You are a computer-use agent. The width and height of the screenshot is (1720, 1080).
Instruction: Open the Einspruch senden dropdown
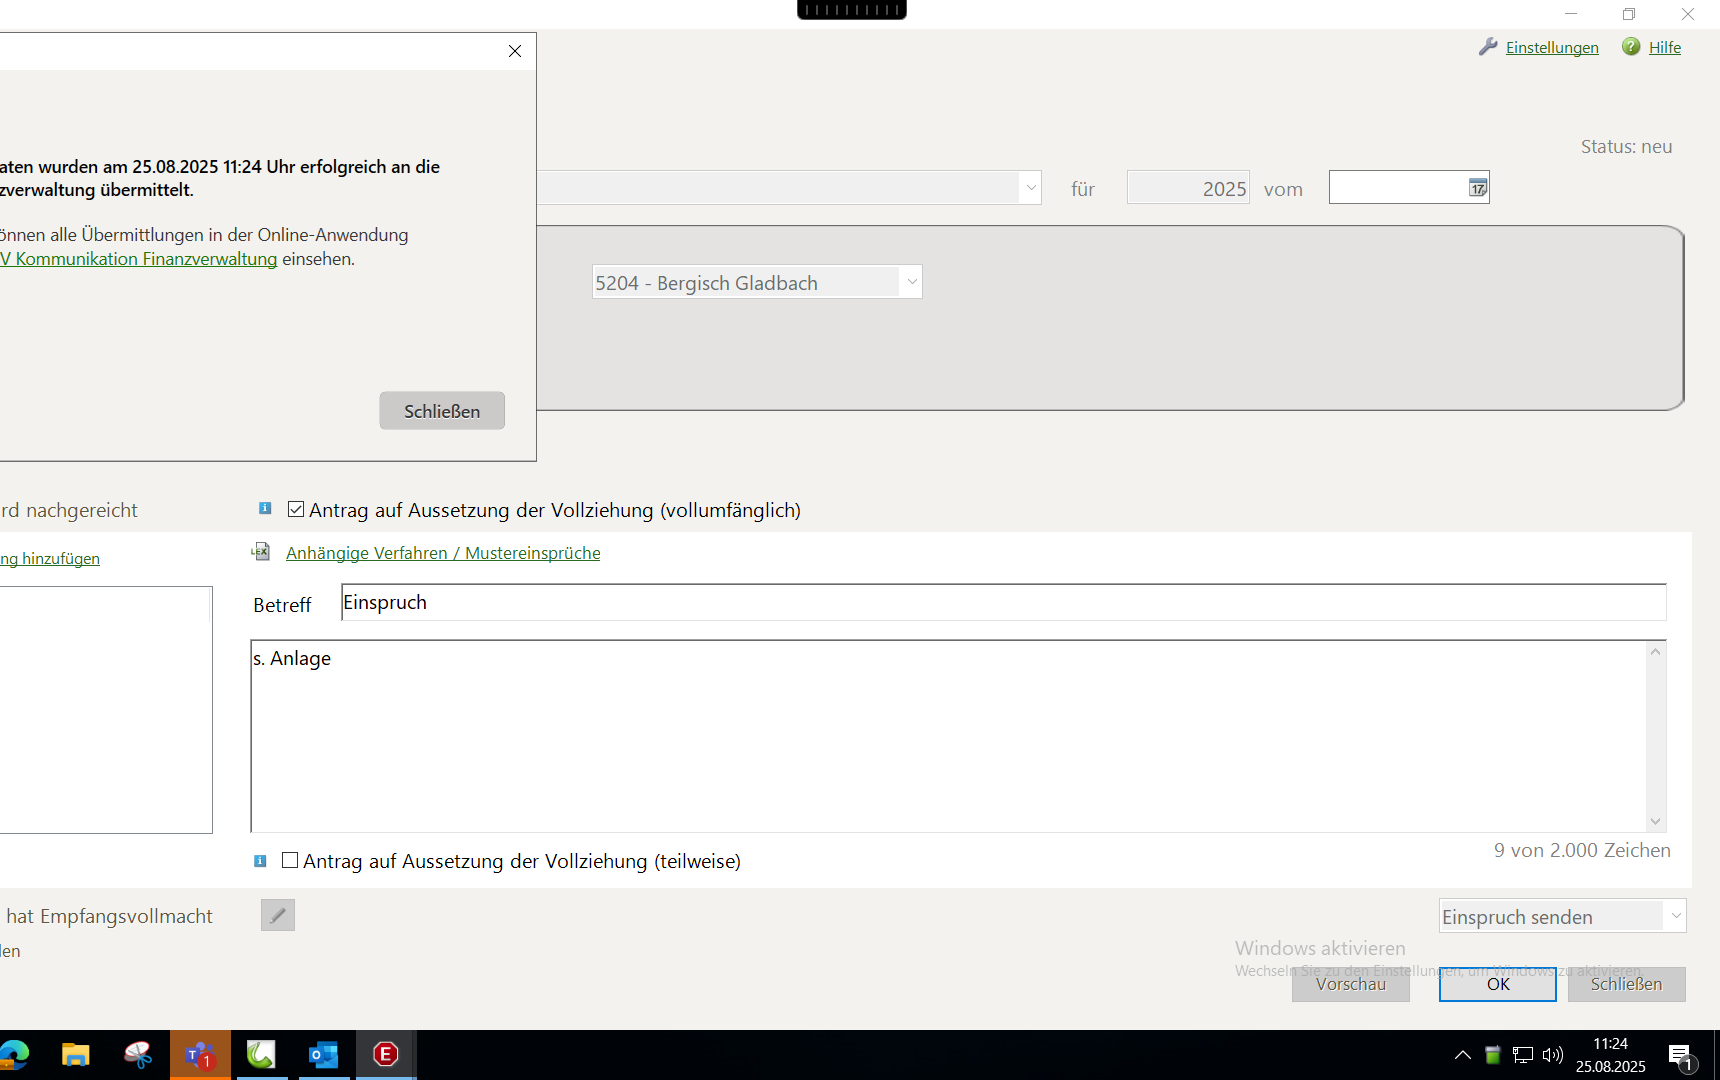[1674, 916]
